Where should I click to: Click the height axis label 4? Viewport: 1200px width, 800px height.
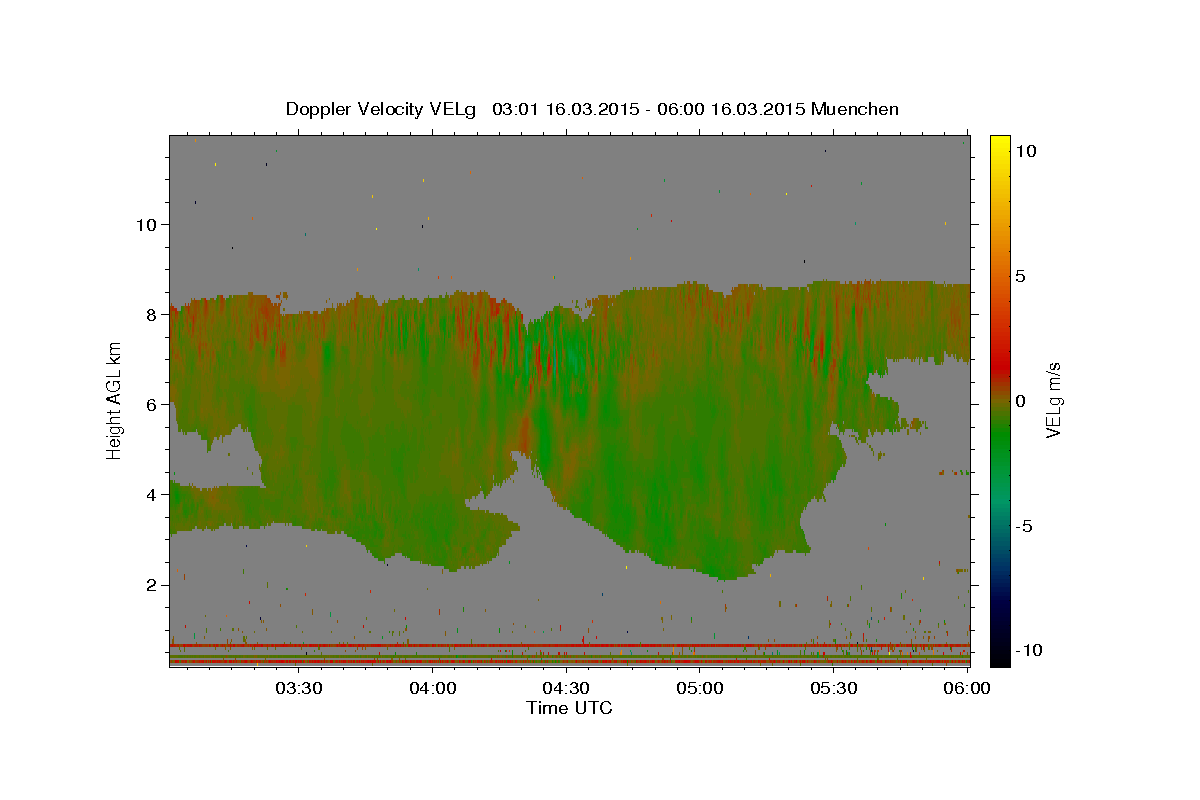pos(151,494)
